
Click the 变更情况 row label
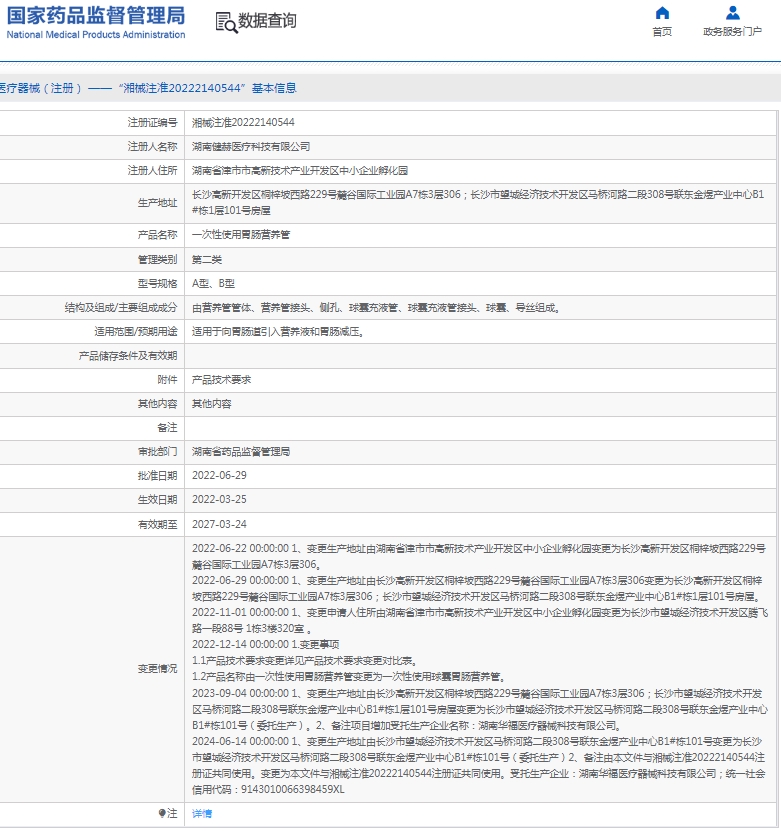[157, 669]
